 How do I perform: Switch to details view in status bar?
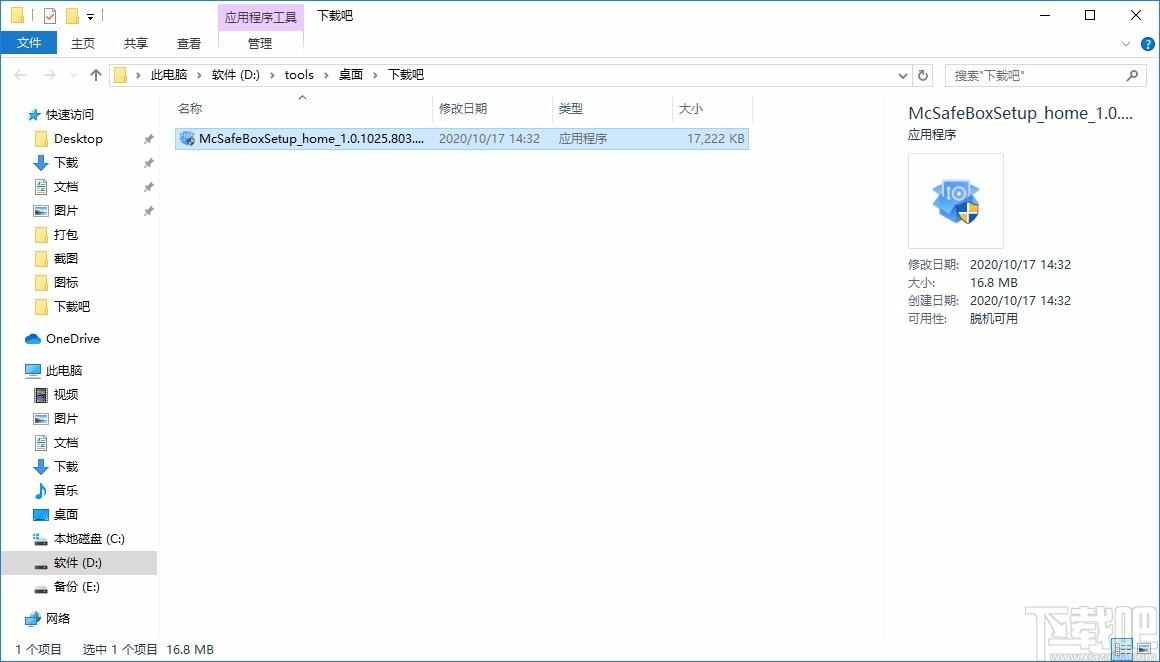click(x=1124, y=649)
